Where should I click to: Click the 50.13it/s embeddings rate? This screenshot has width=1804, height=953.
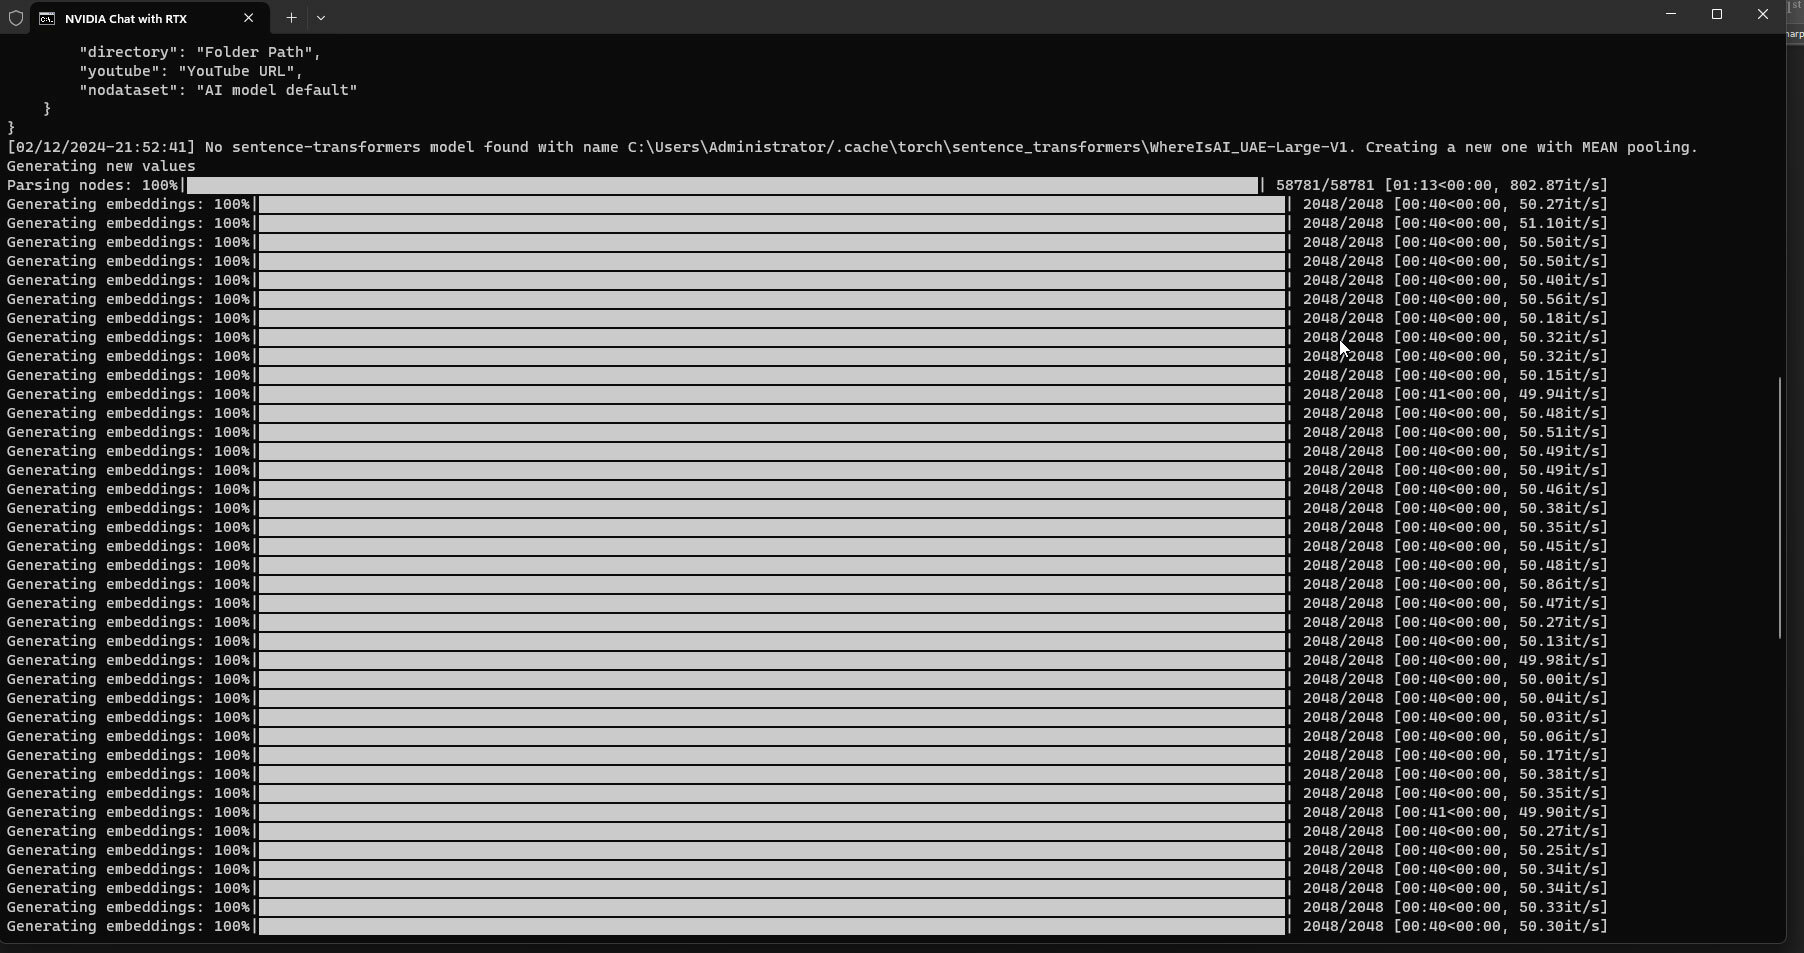pos(1559,641)
